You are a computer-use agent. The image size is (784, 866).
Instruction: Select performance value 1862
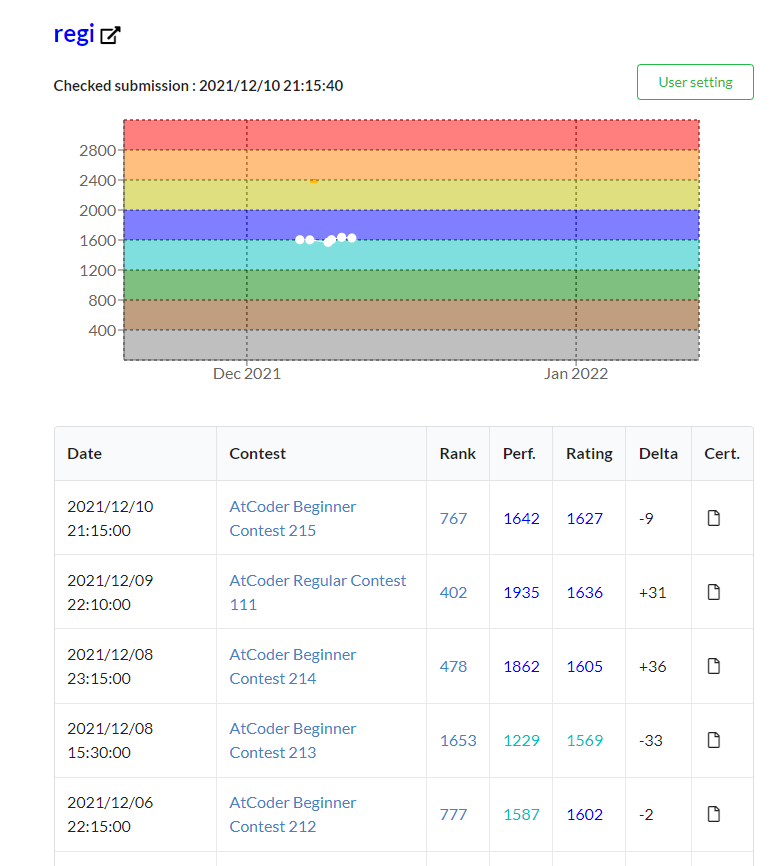(521, 667)
